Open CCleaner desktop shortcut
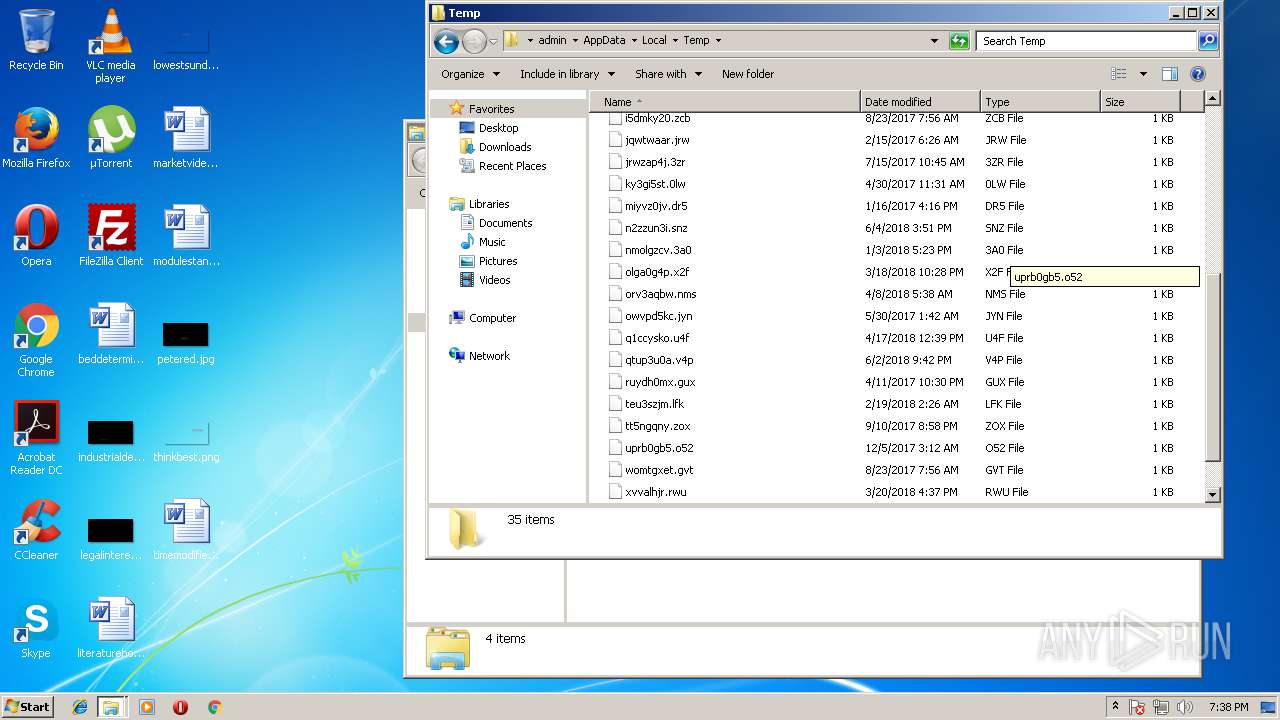 36,529
